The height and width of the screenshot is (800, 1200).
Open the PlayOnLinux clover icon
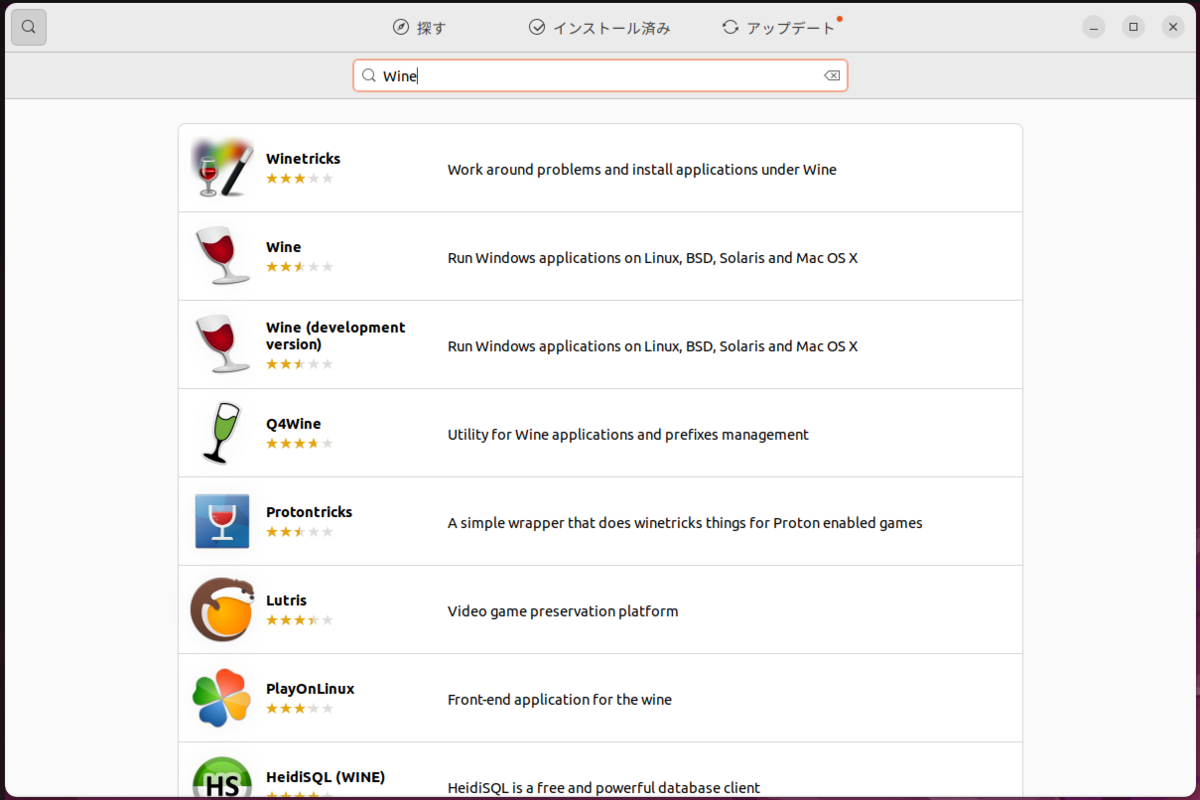221,698
